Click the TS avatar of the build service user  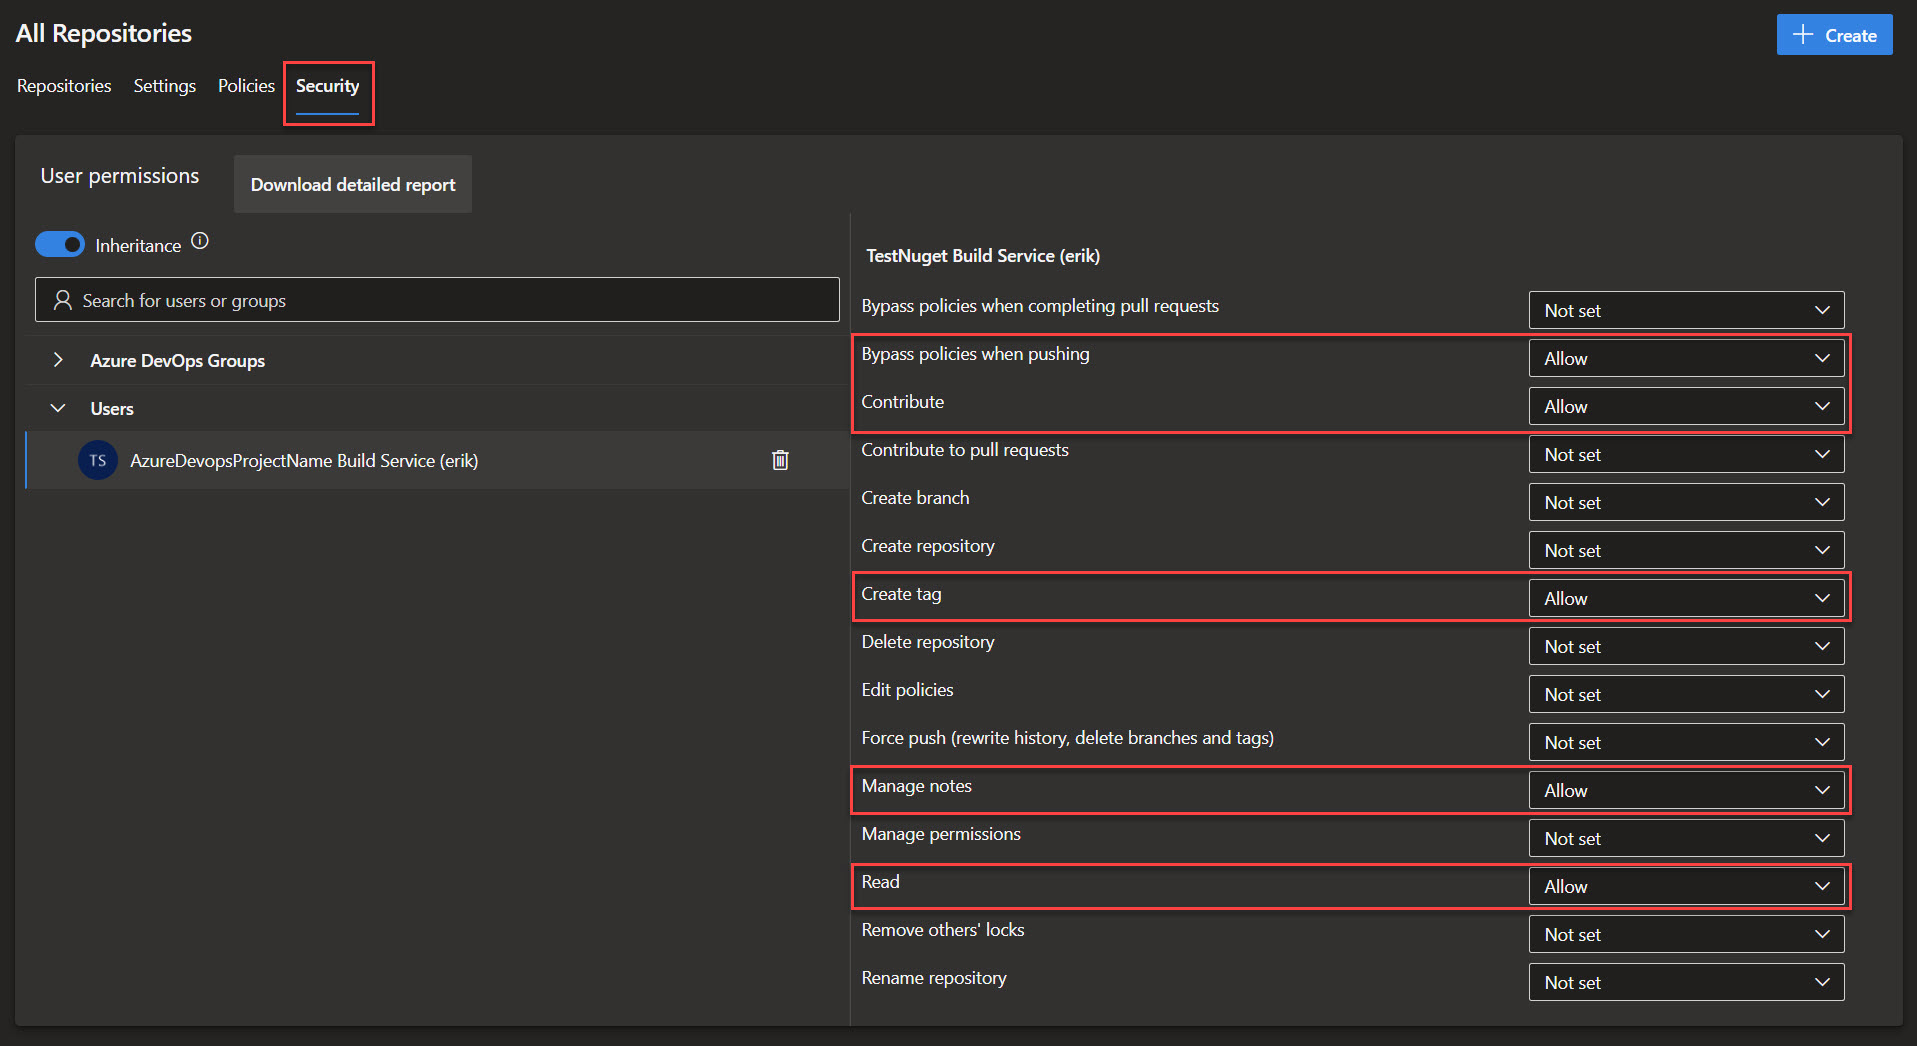98,460
